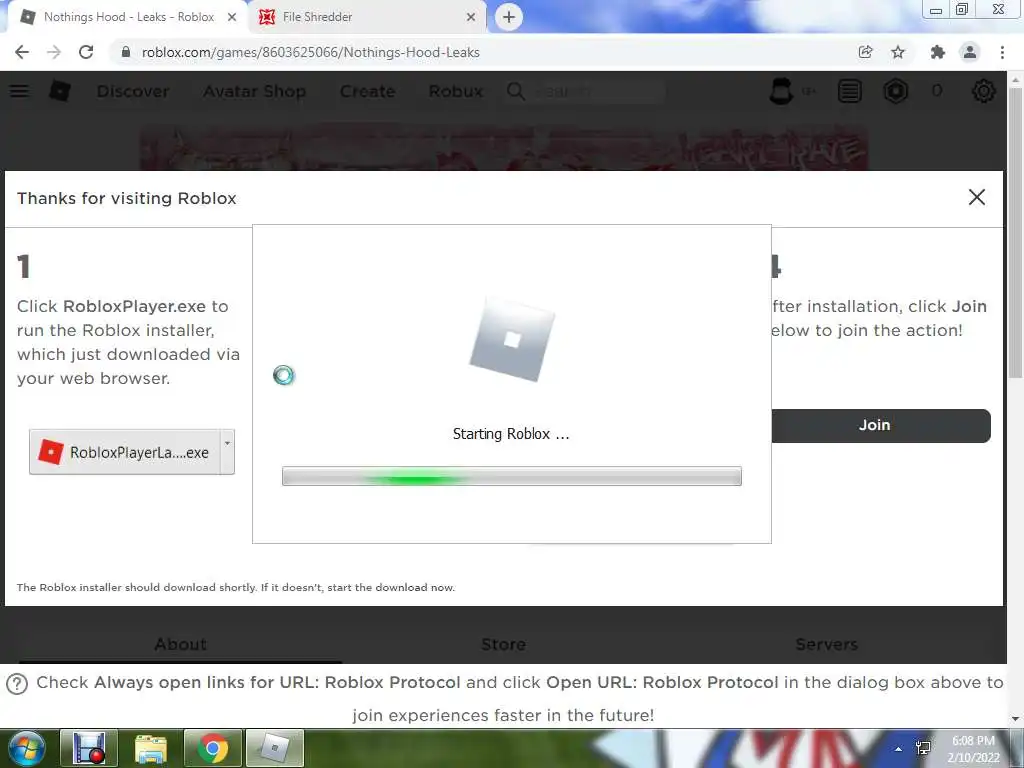The width and height of the screenshot is (1024, 768).
Task: Switch to the File Shredder tab
Action: click(x=368, y=17)
